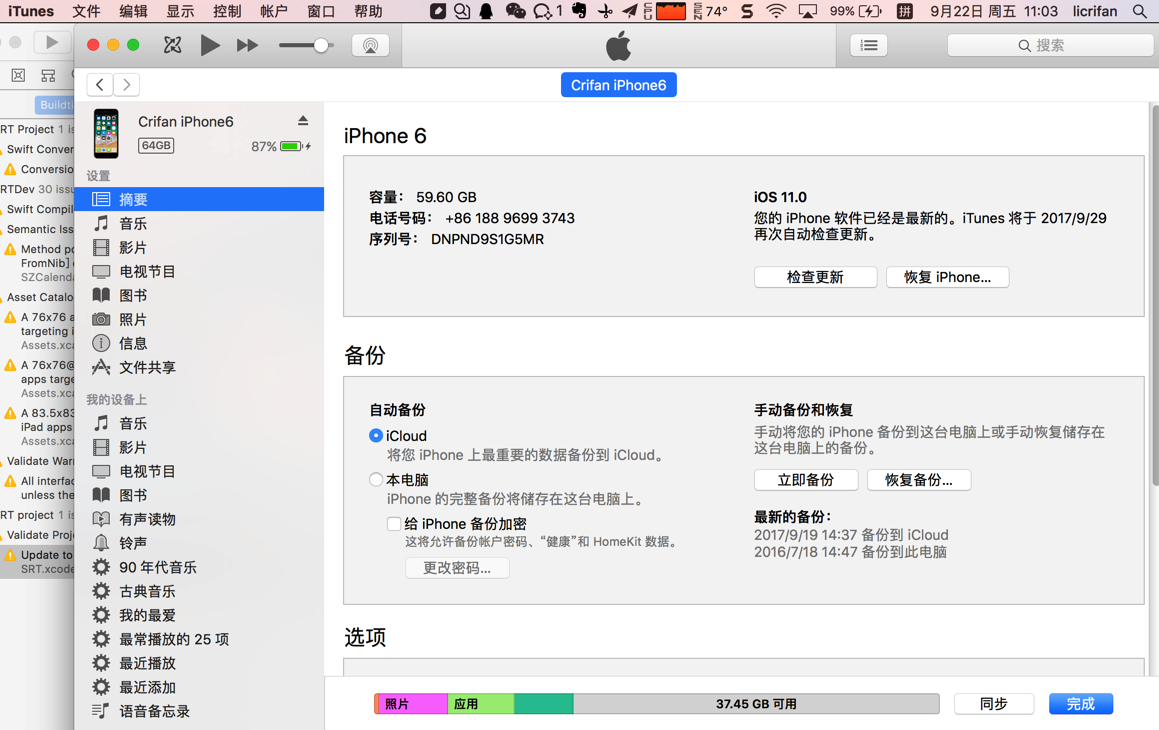Go back with the left arrow button
The height and width of the screenshot is (730, 1159).
tap(100, 85)
